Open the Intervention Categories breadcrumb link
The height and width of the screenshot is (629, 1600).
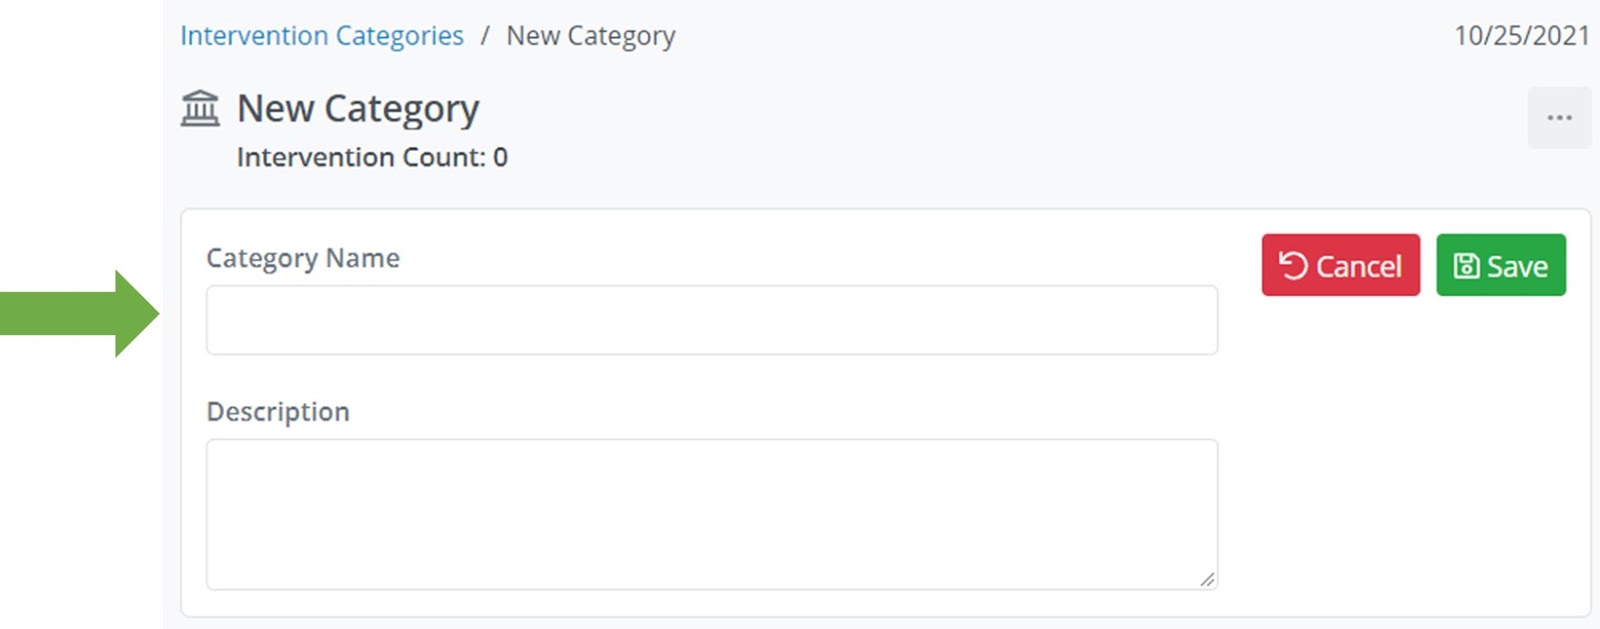[x=321, y=36]
